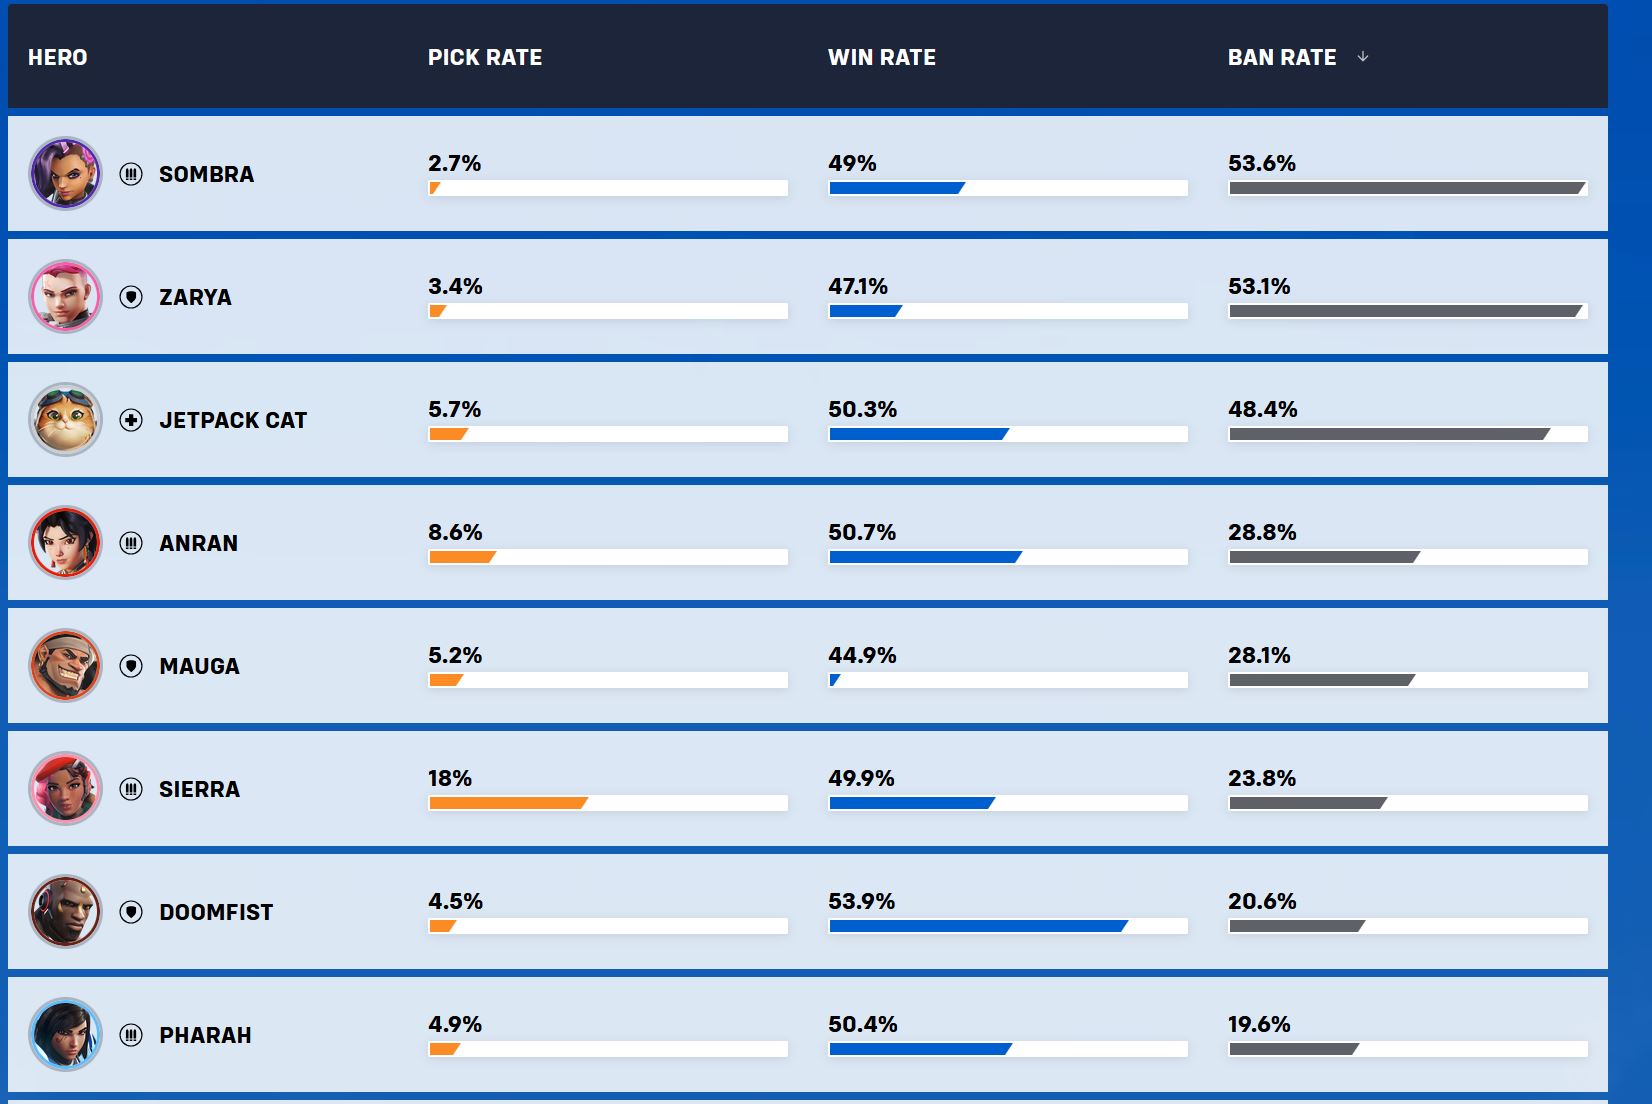Image resolution: width=1652 pixels, height=1104 pixels.
Task: Sort by the Hero column header
Action: tap(58, 57)
